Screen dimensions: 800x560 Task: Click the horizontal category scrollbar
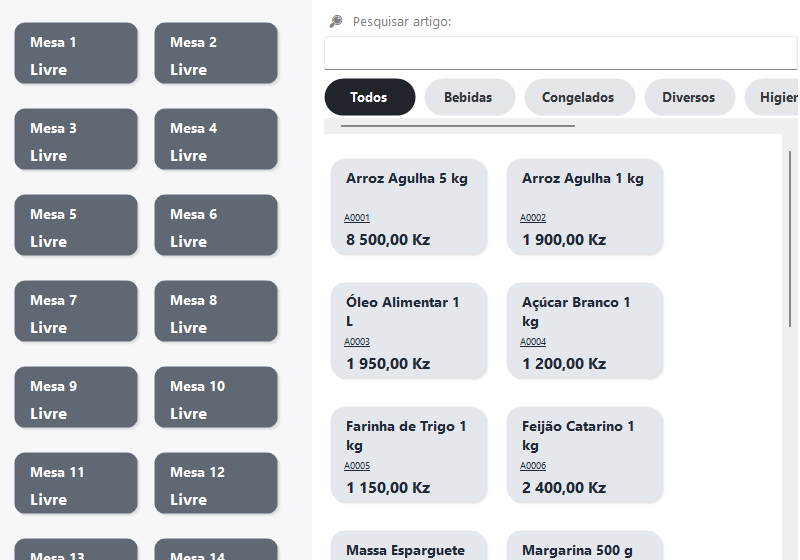pyautogui.click(x=458, y=125)
